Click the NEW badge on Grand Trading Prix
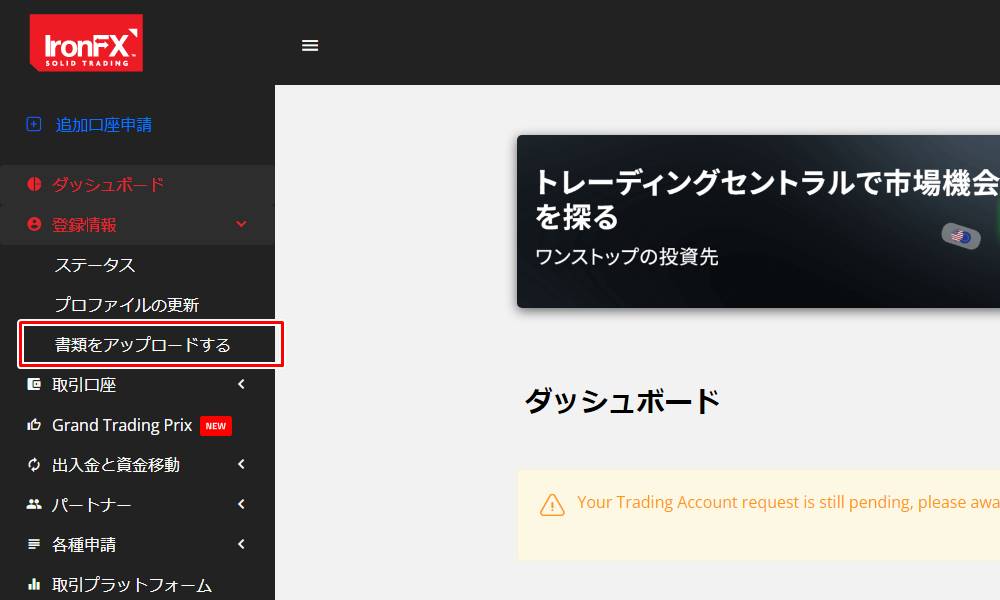The height and width of the screenshot is (600, 1000). point(215,425)
